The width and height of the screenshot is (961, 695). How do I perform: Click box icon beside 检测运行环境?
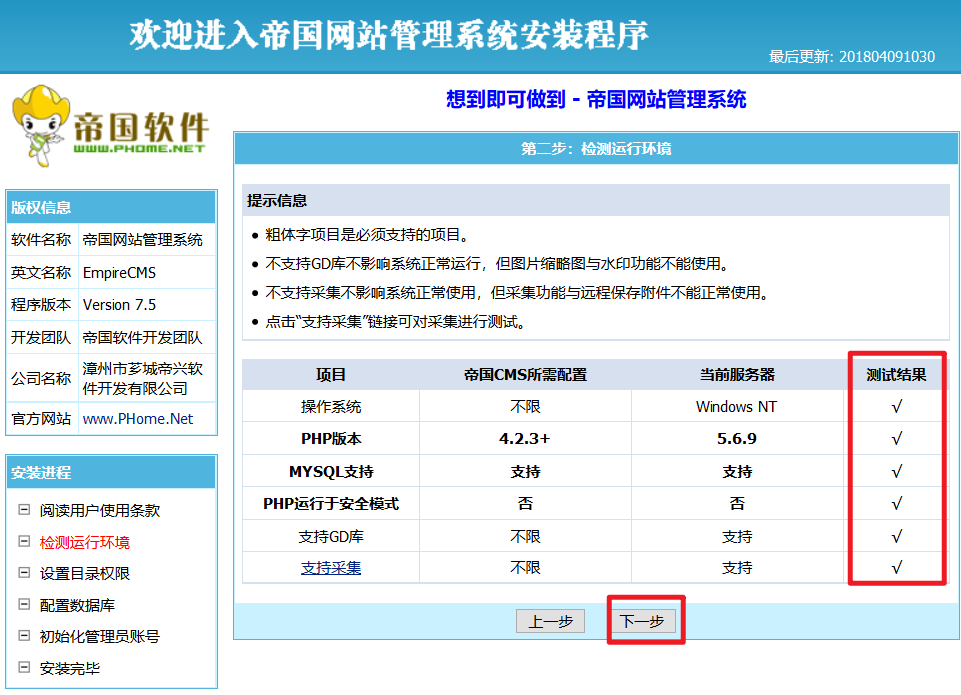tap(24, 542)
